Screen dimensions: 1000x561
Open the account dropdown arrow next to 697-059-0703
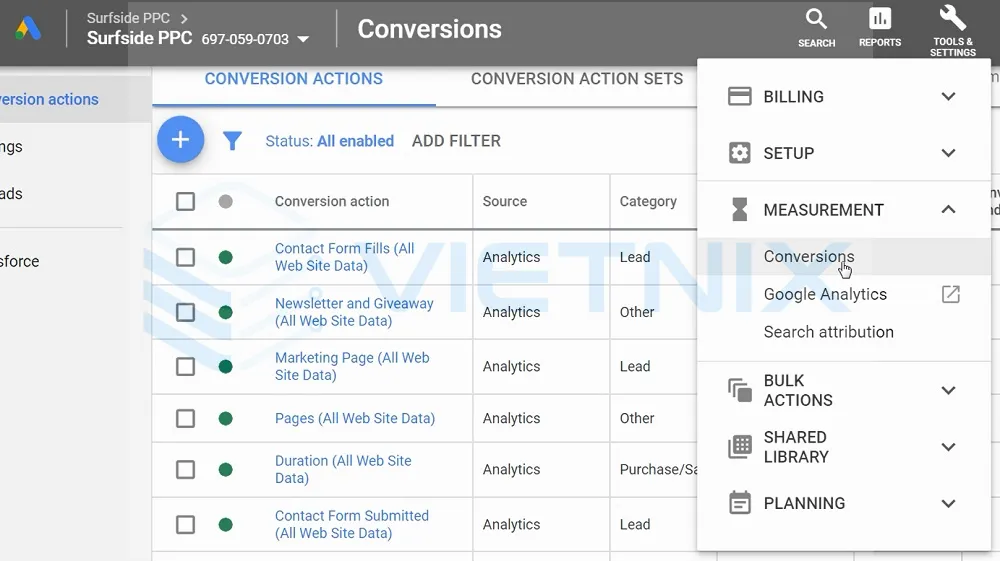[x=304, y=40]
